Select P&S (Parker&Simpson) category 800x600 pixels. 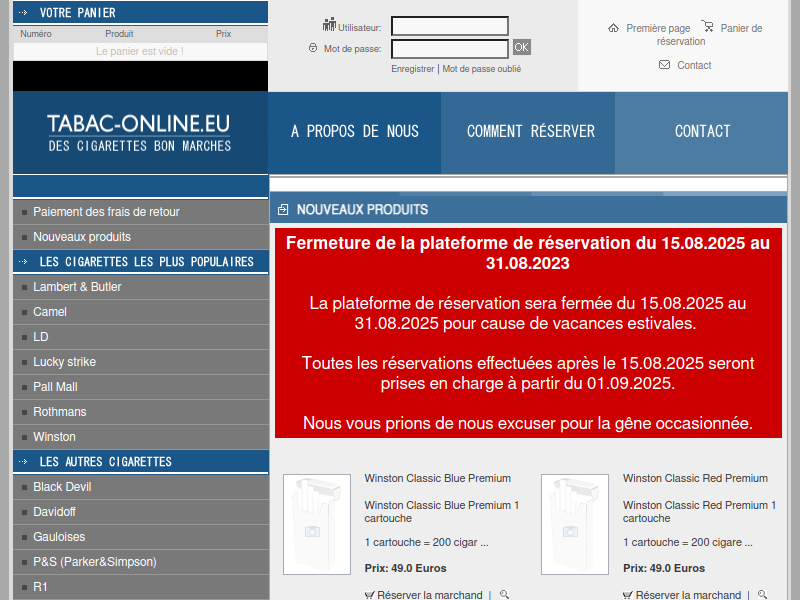(141, 562)
